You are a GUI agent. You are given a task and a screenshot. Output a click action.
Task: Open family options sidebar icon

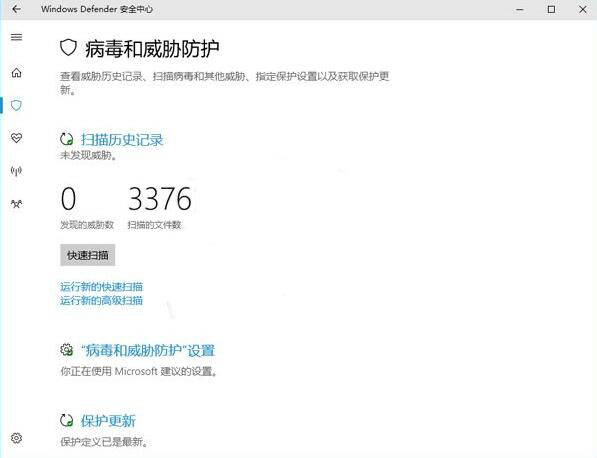click(x=16, y=204)
